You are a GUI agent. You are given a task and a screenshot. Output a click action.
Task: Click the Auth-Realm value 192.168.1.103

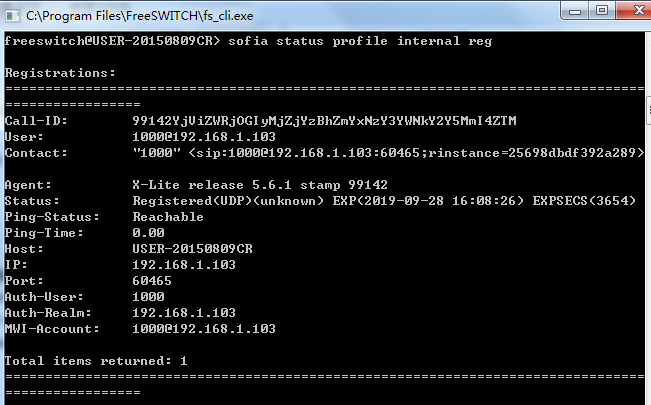[x=184, y=313]
